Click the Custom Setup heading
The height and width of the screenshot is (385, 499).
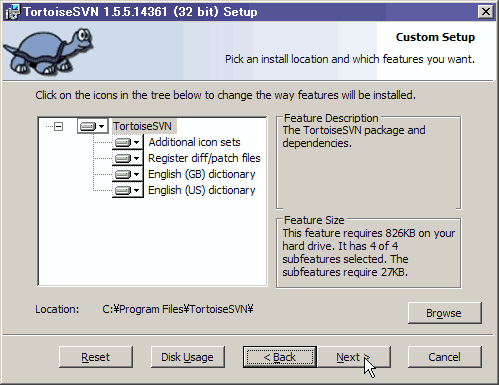click(x=435, y=37)
